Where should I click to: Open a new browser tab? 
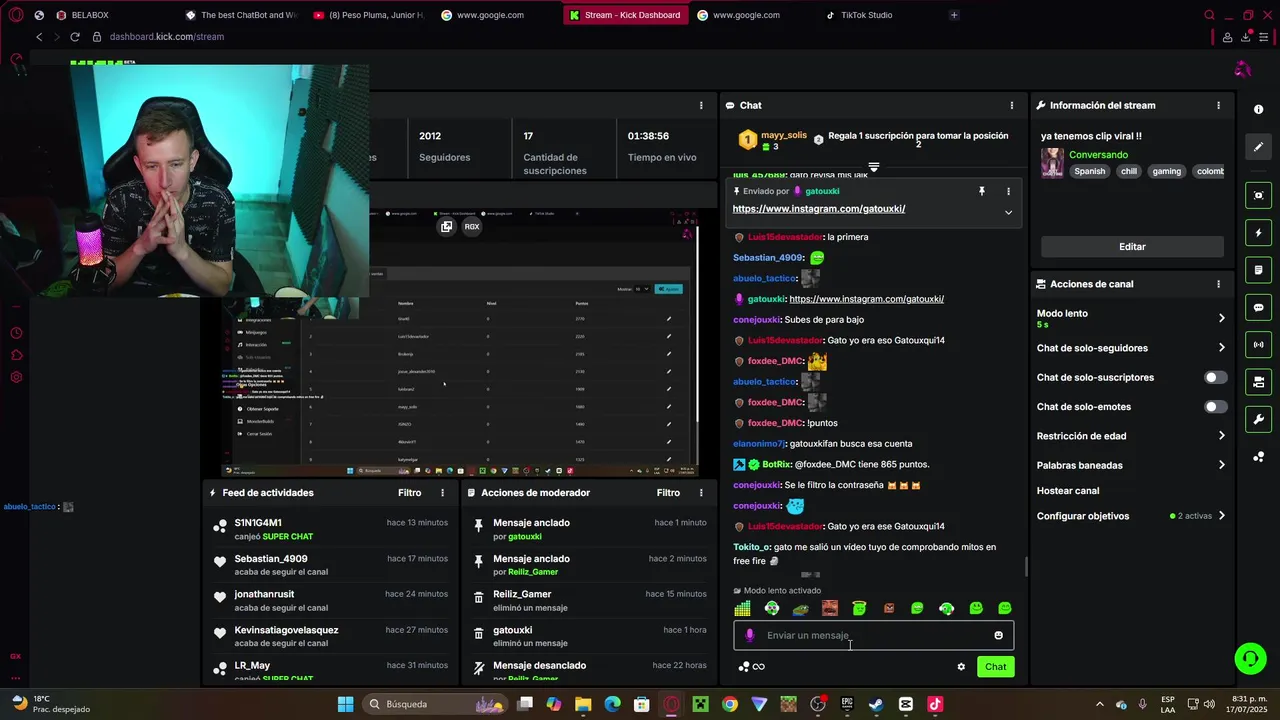pyautogui.click(x=954, y=15)
